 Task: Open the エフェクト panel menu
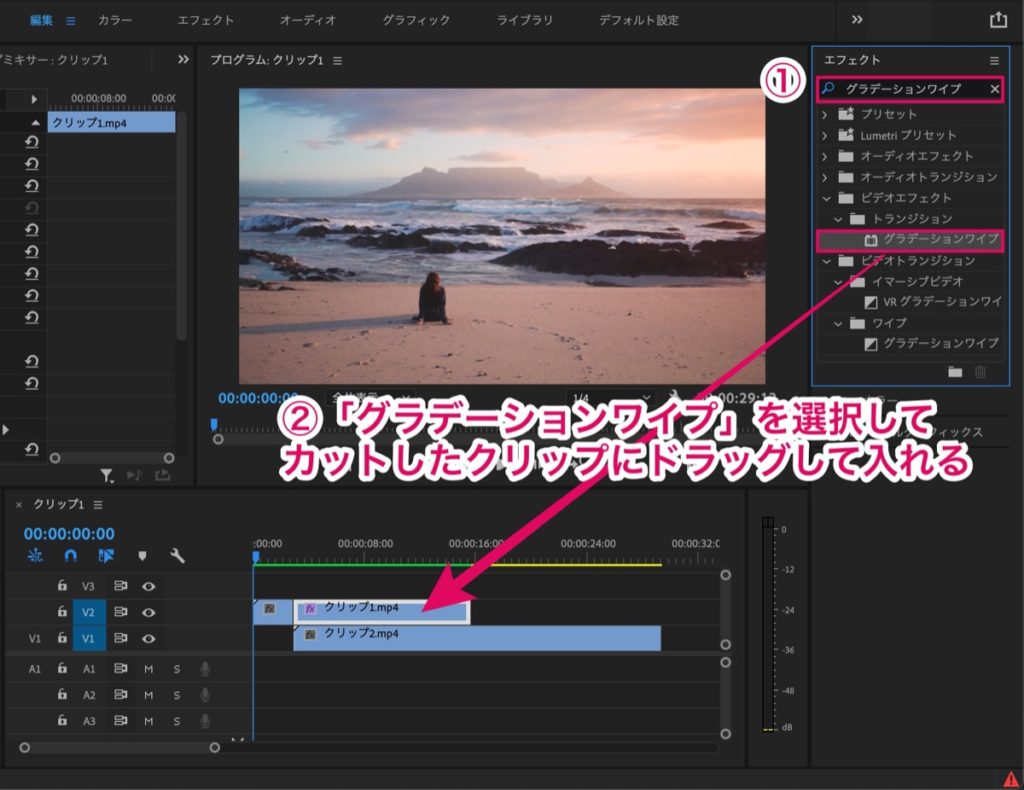pos(994,61)
